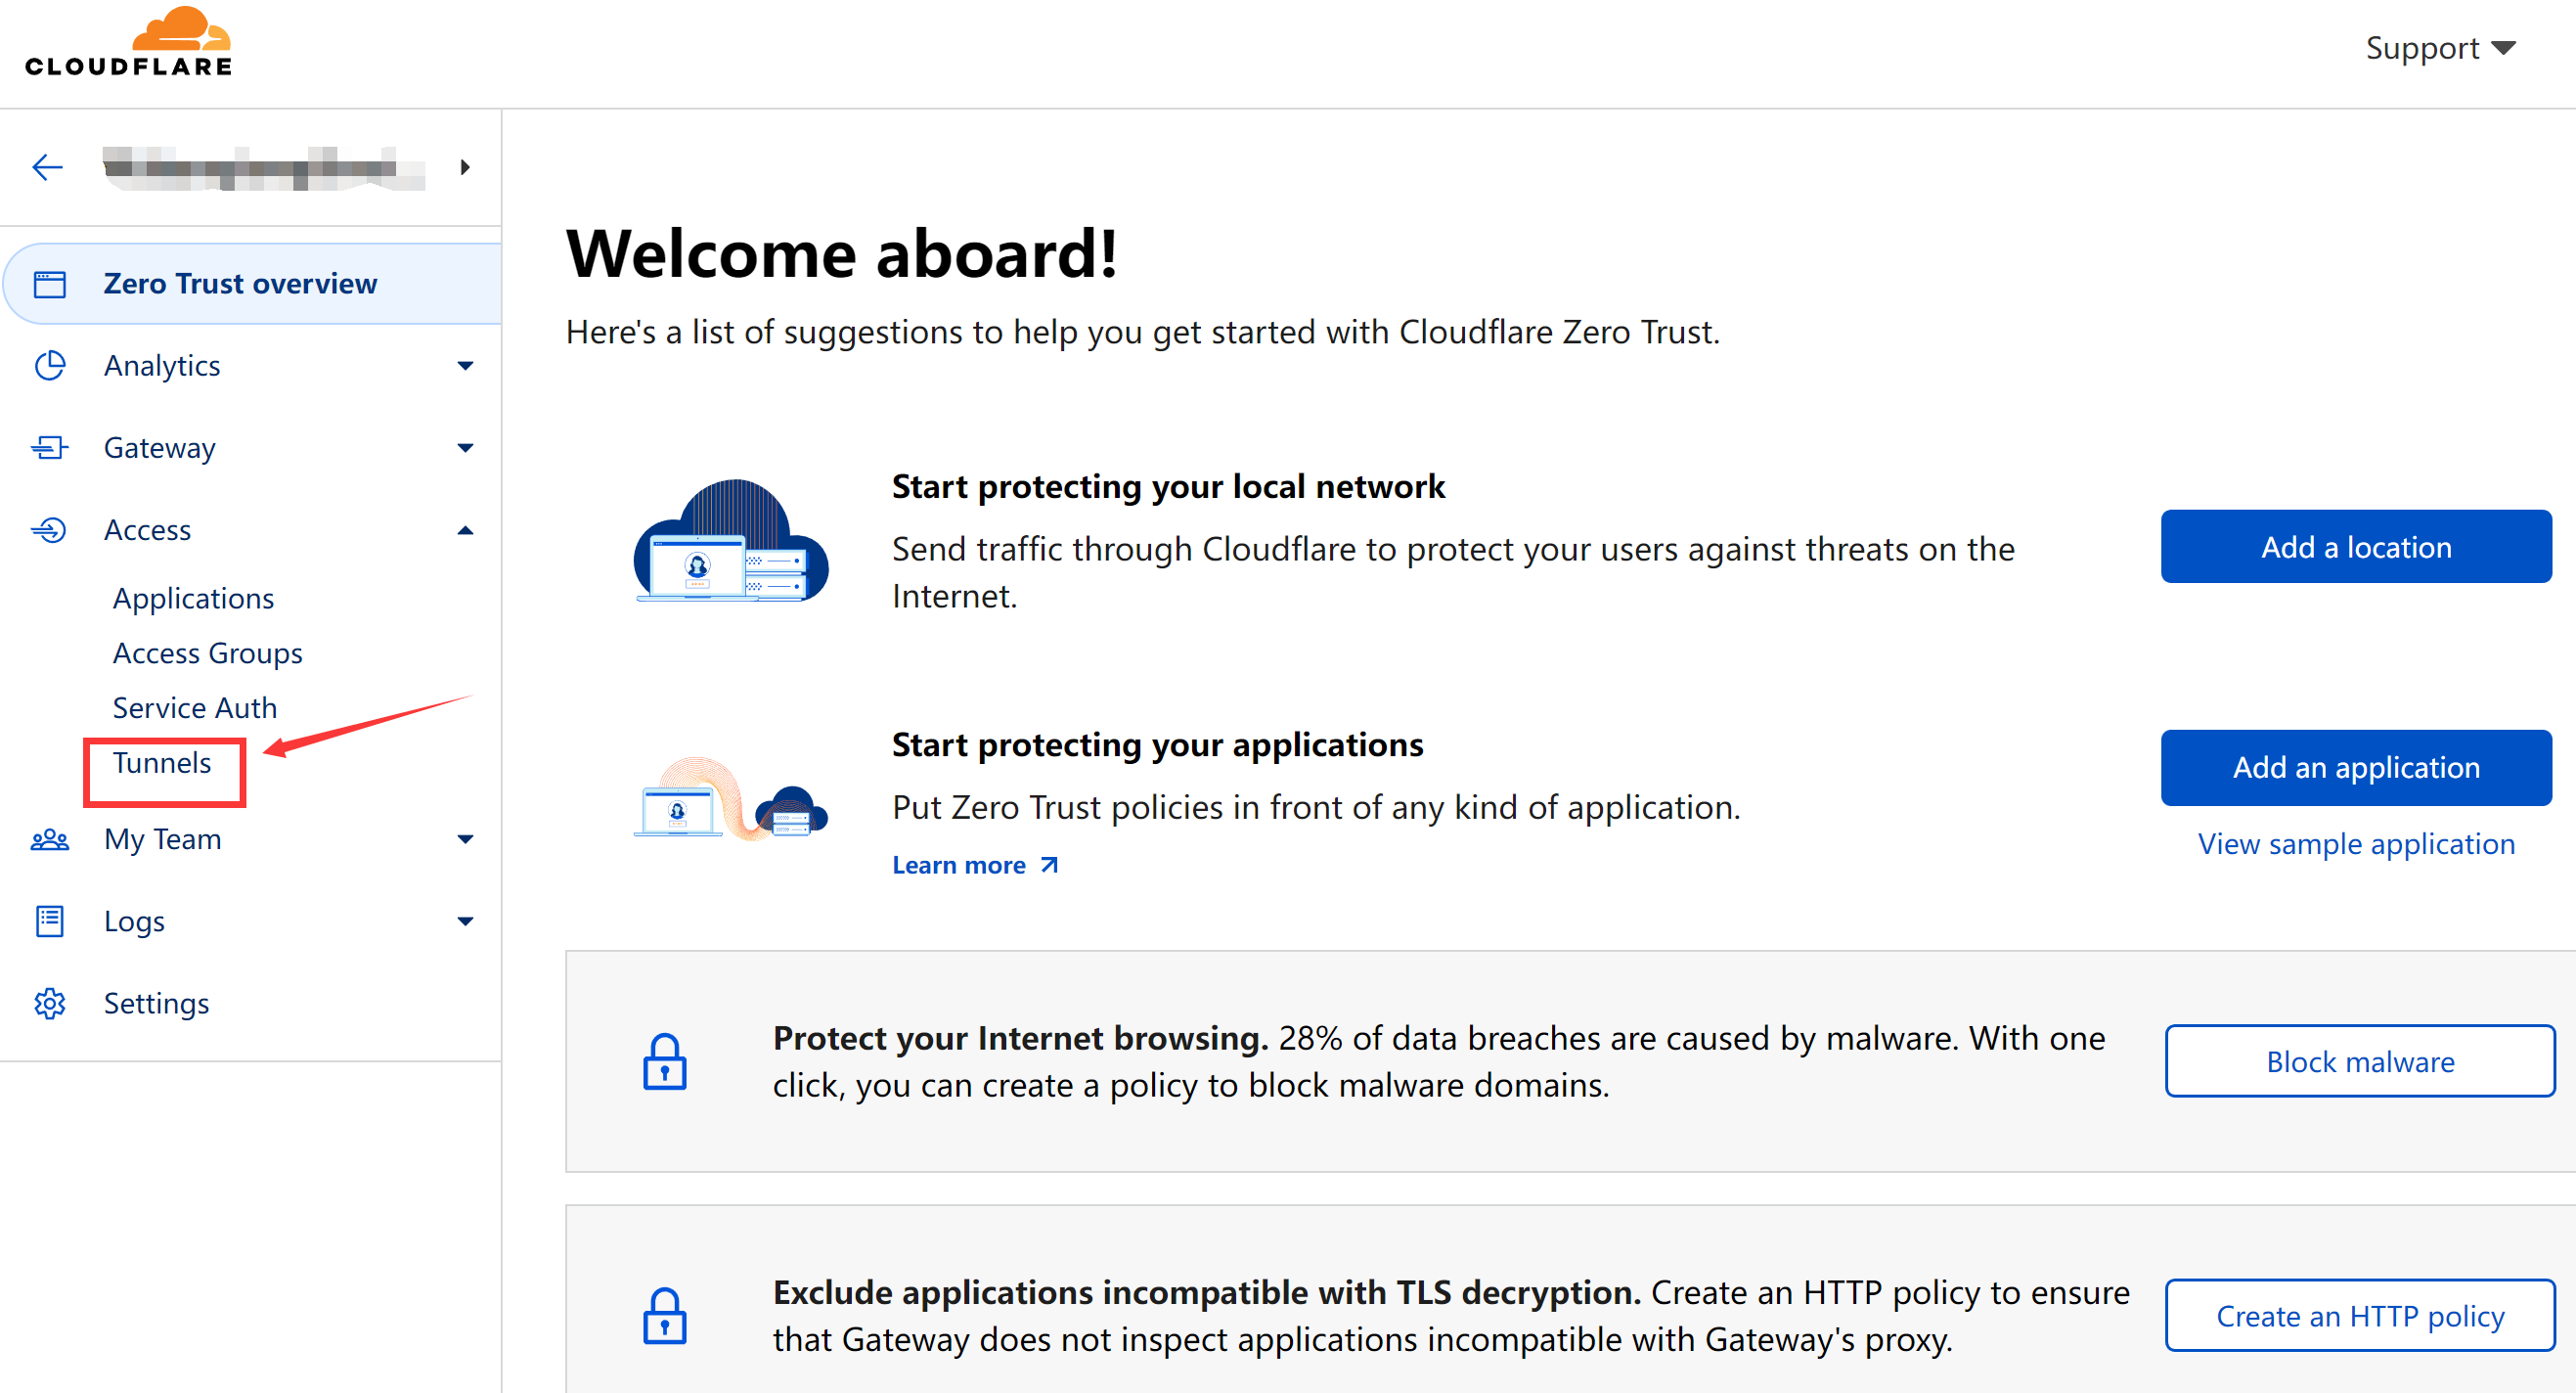Click 'Start protecting your local network' heading
2576x1393 pixels.
[1168, 486]
